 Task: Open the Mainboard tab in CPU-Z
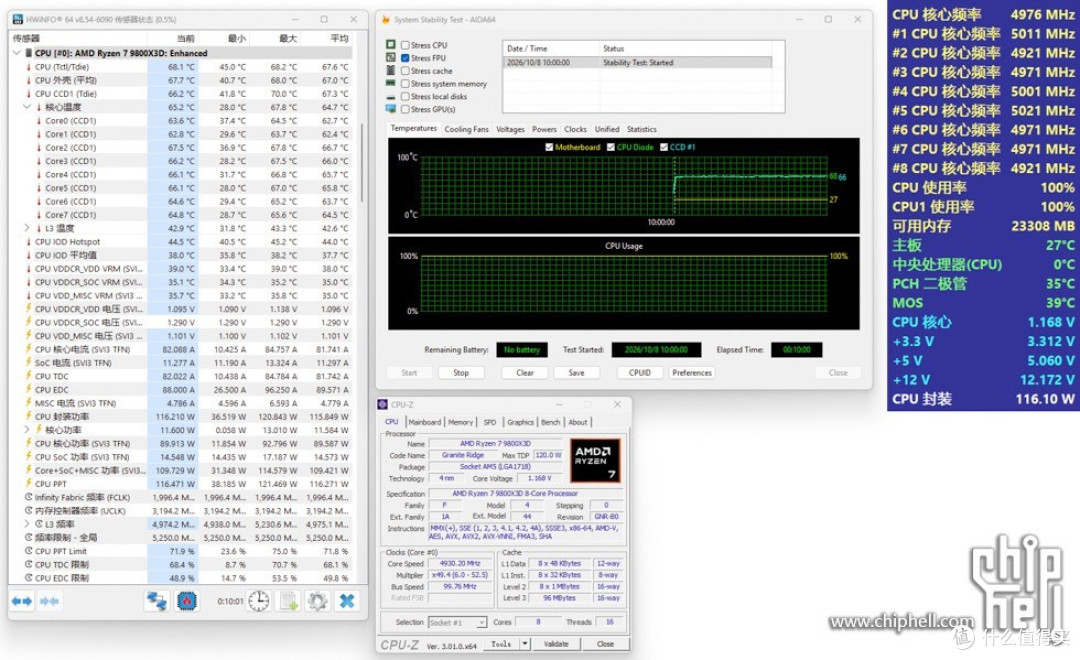(x=424, y=422)
